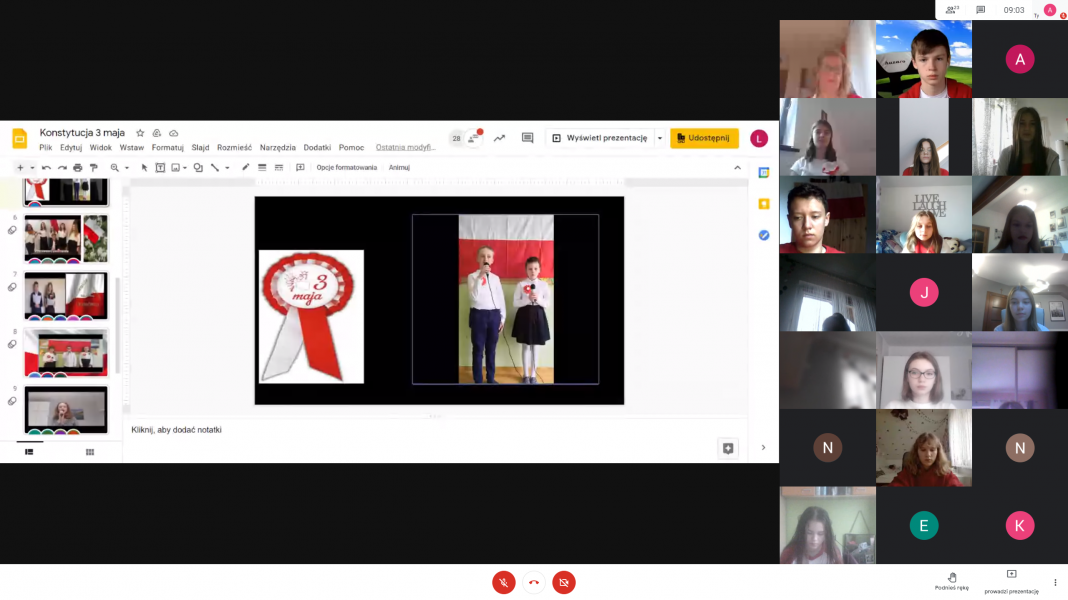The width and height of the screenshot is (1068, 600).
Task: Open the Meet chat icon
Action: (981, 10)
